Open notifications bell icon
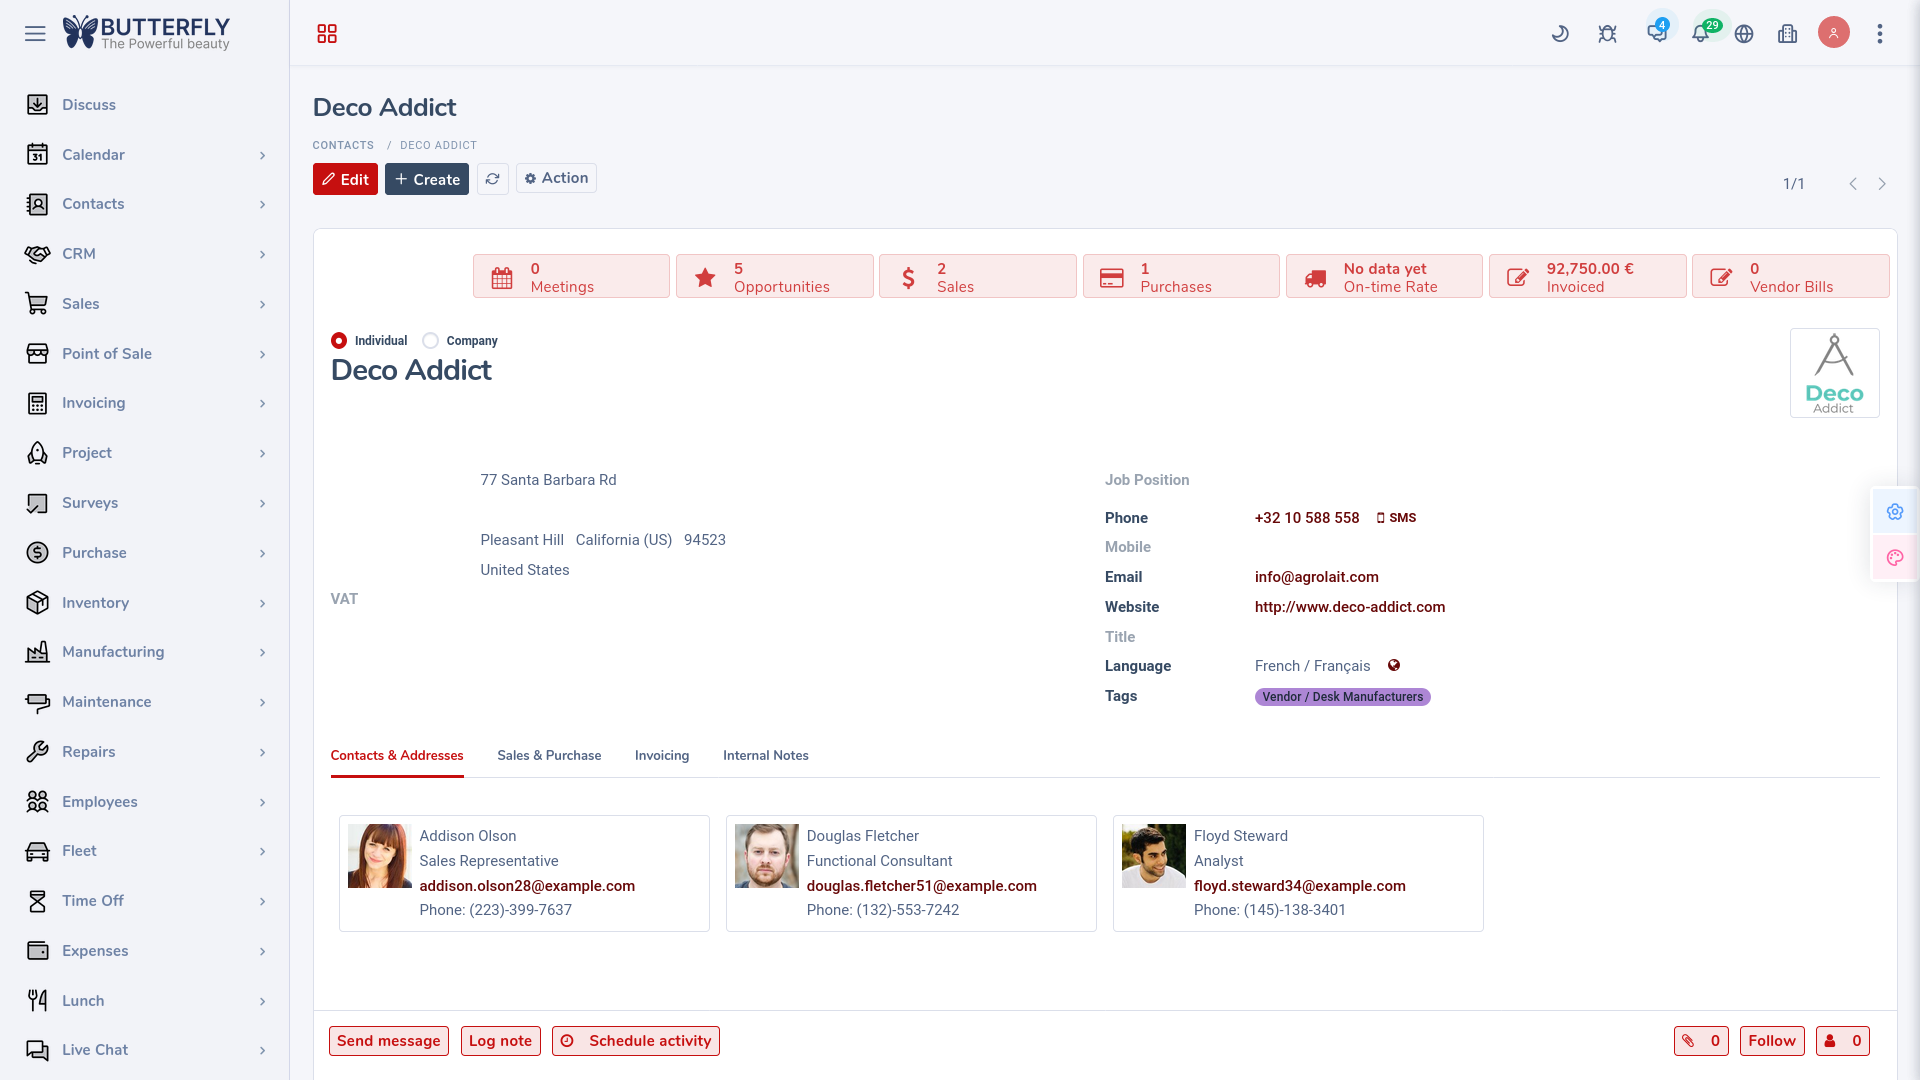Viewport: 1920px width, 1080px height. pos(1700,34)
